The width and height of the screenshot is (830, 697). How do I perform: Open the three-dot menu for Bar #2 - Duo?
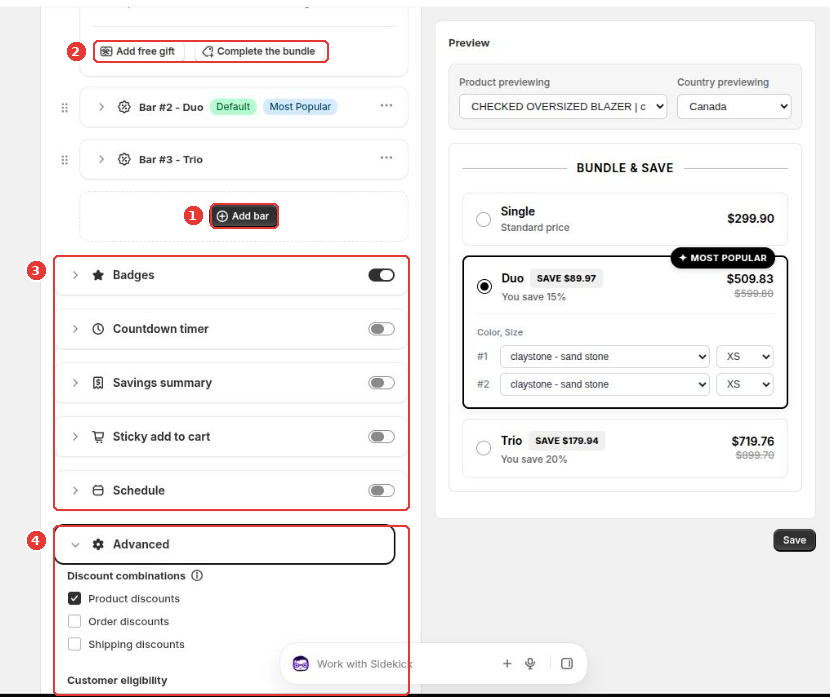coord(386,106)
